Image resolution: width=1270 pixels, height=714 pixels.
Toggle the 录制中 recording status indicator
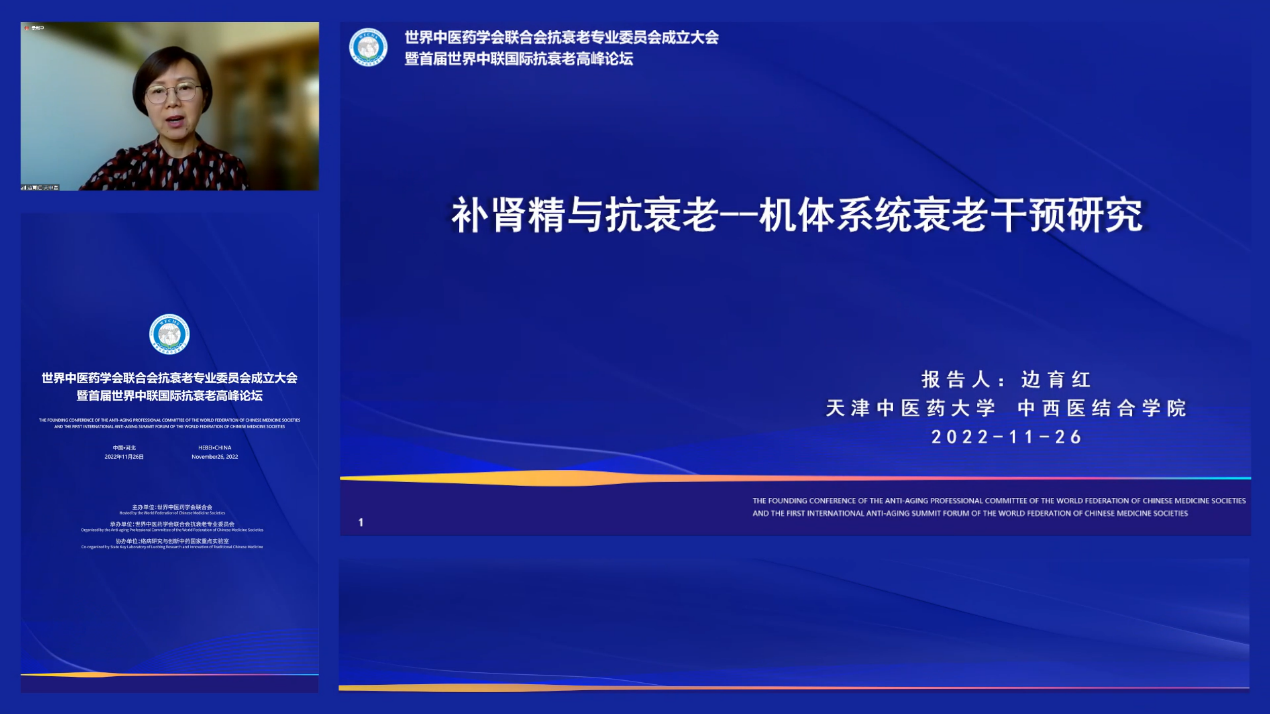click(x=36, y=27)
